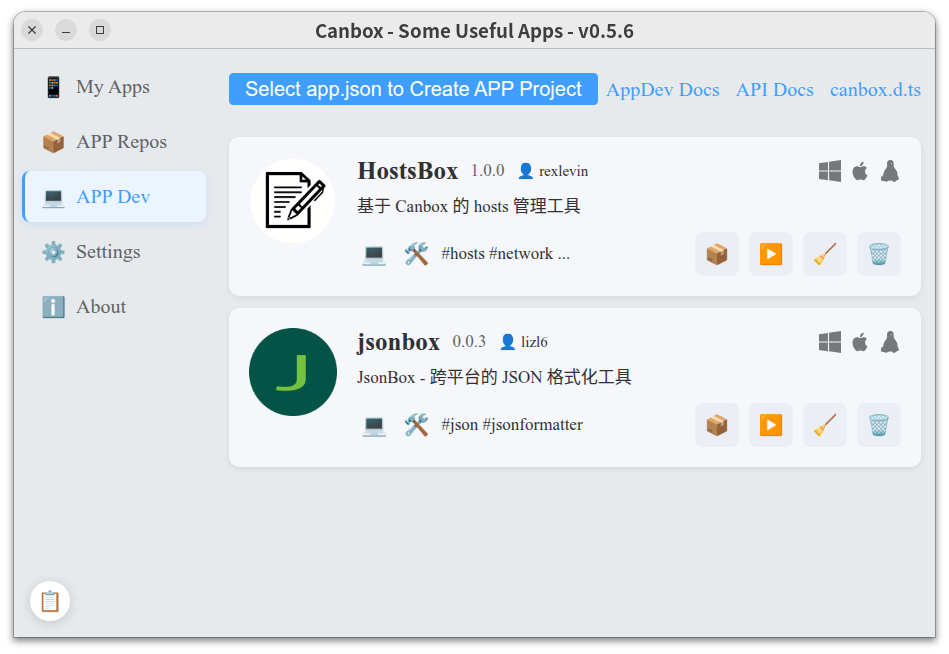Click the HostsBox app title
This screenshot has height=654, width=949.
point(407,171)
